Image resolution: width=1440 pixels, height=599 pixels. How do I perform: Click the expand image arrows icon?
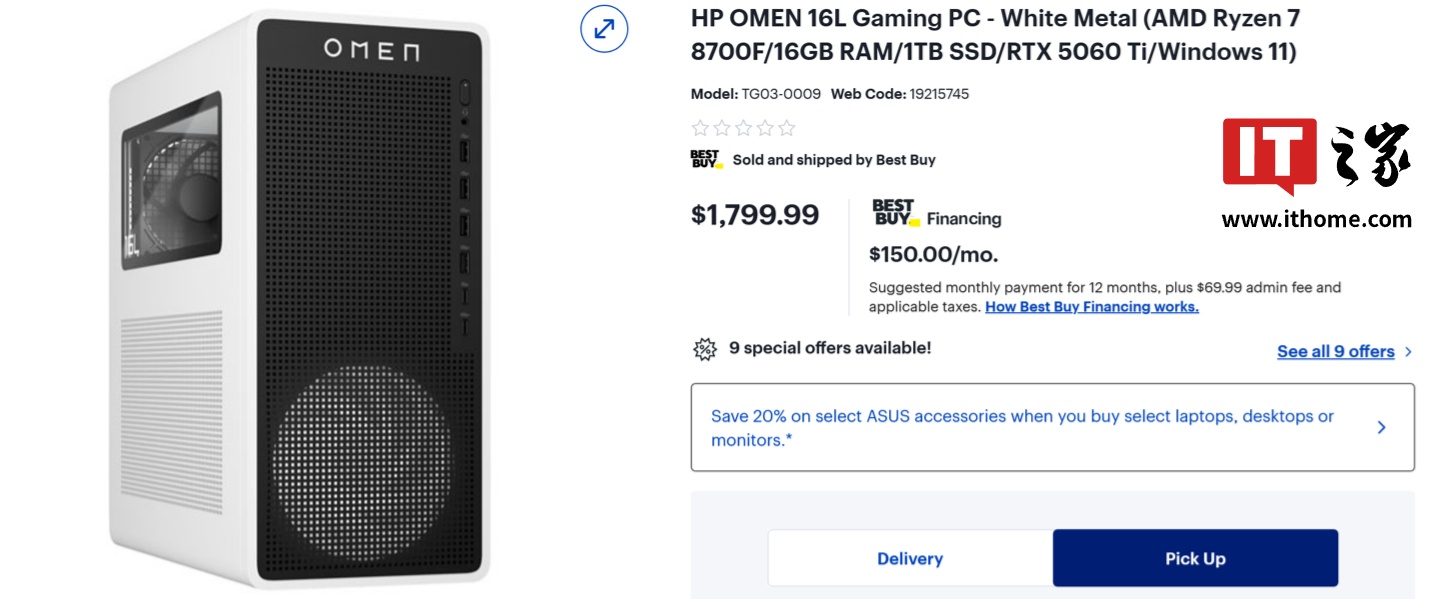604,29
